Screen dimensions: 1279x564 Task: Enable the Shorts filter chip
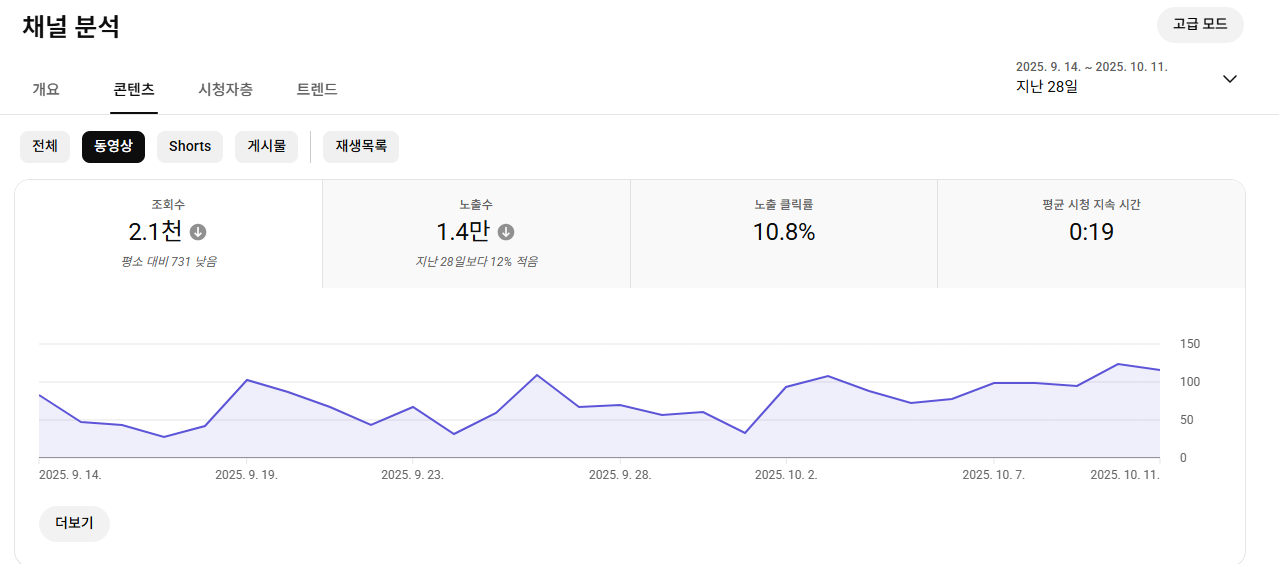[189, 146]
